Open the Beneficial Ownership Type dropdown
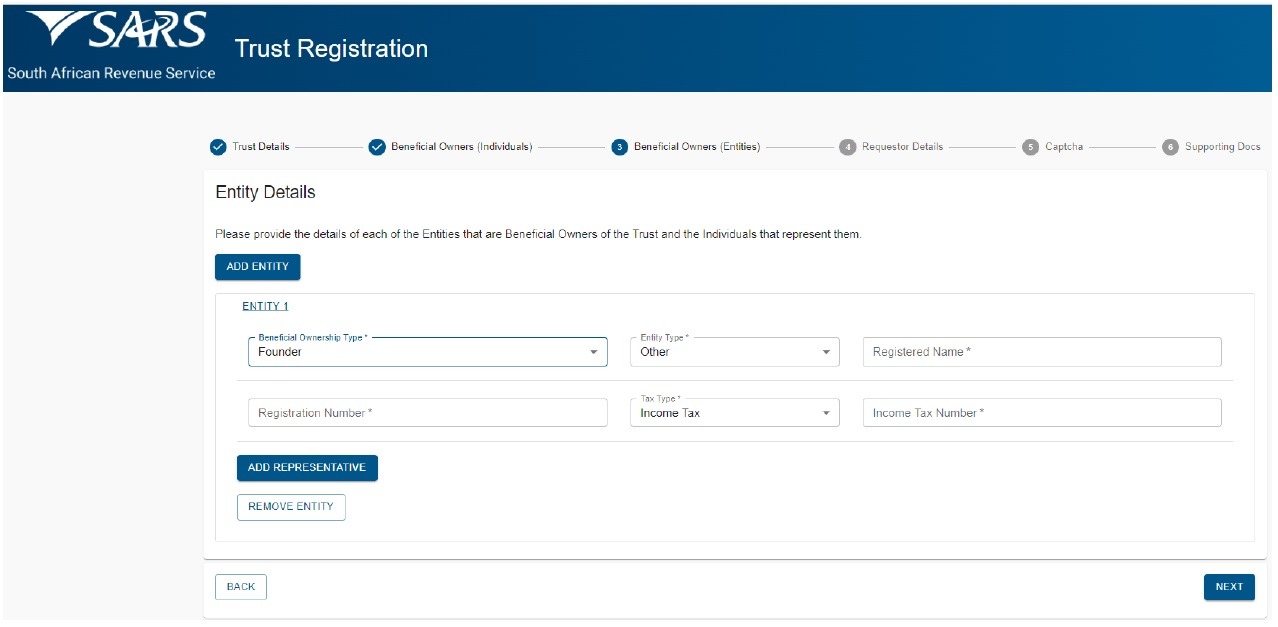The image size is (1278, 627). click(427, 352)
